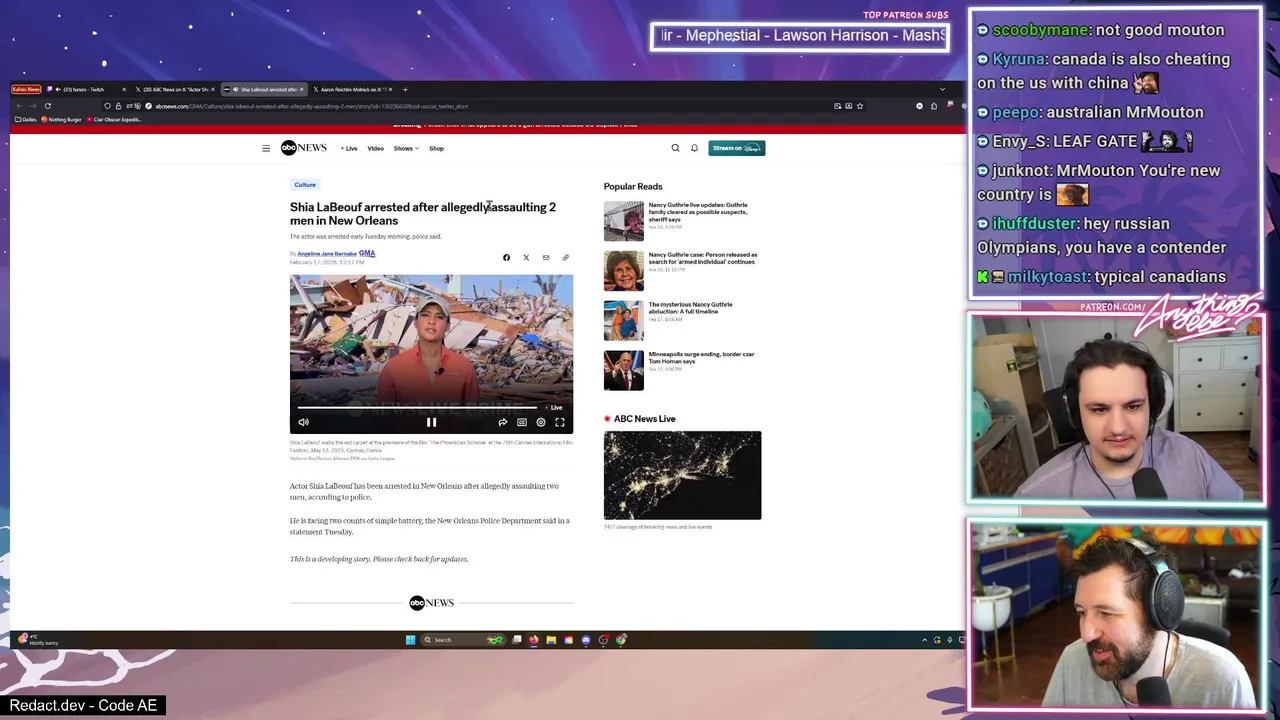Image resolution: width=1280 pixels, height=720 pixels.
Task: Open Minneapolis surge ending story
Action: 701,358
